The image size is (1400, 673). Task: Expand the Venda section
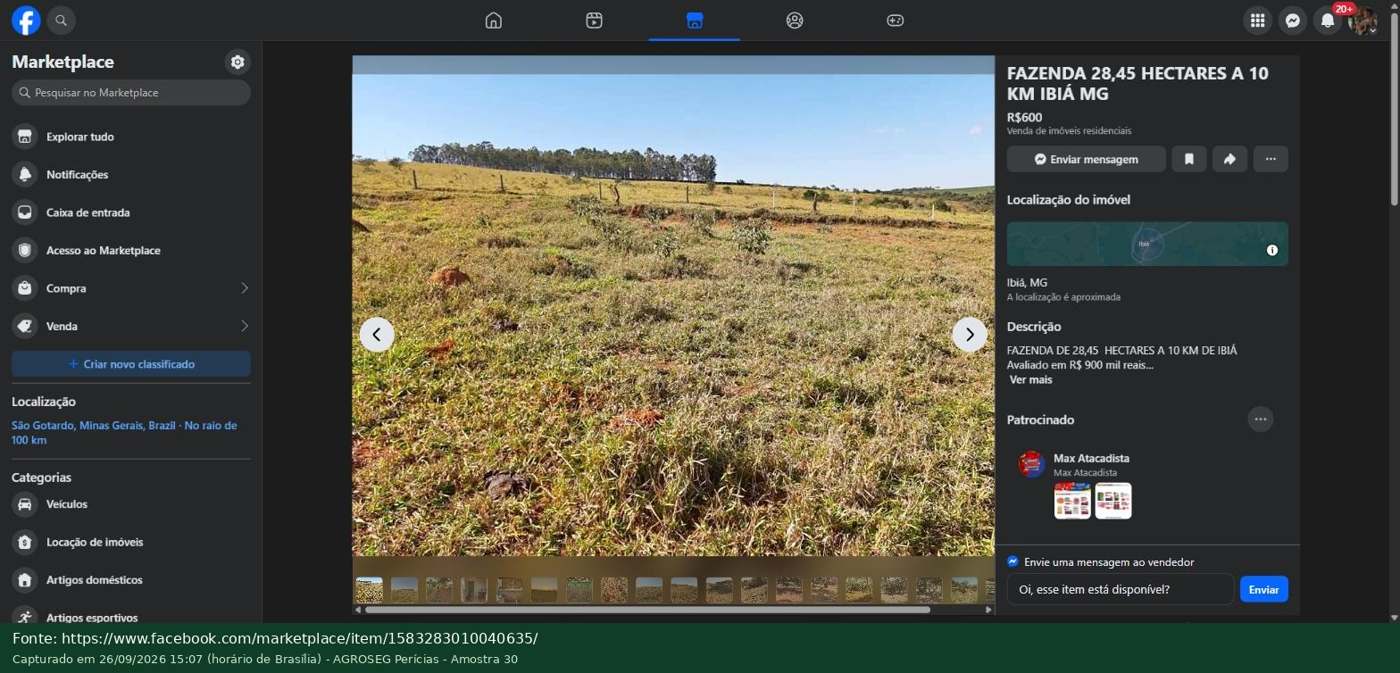[131, 326]
